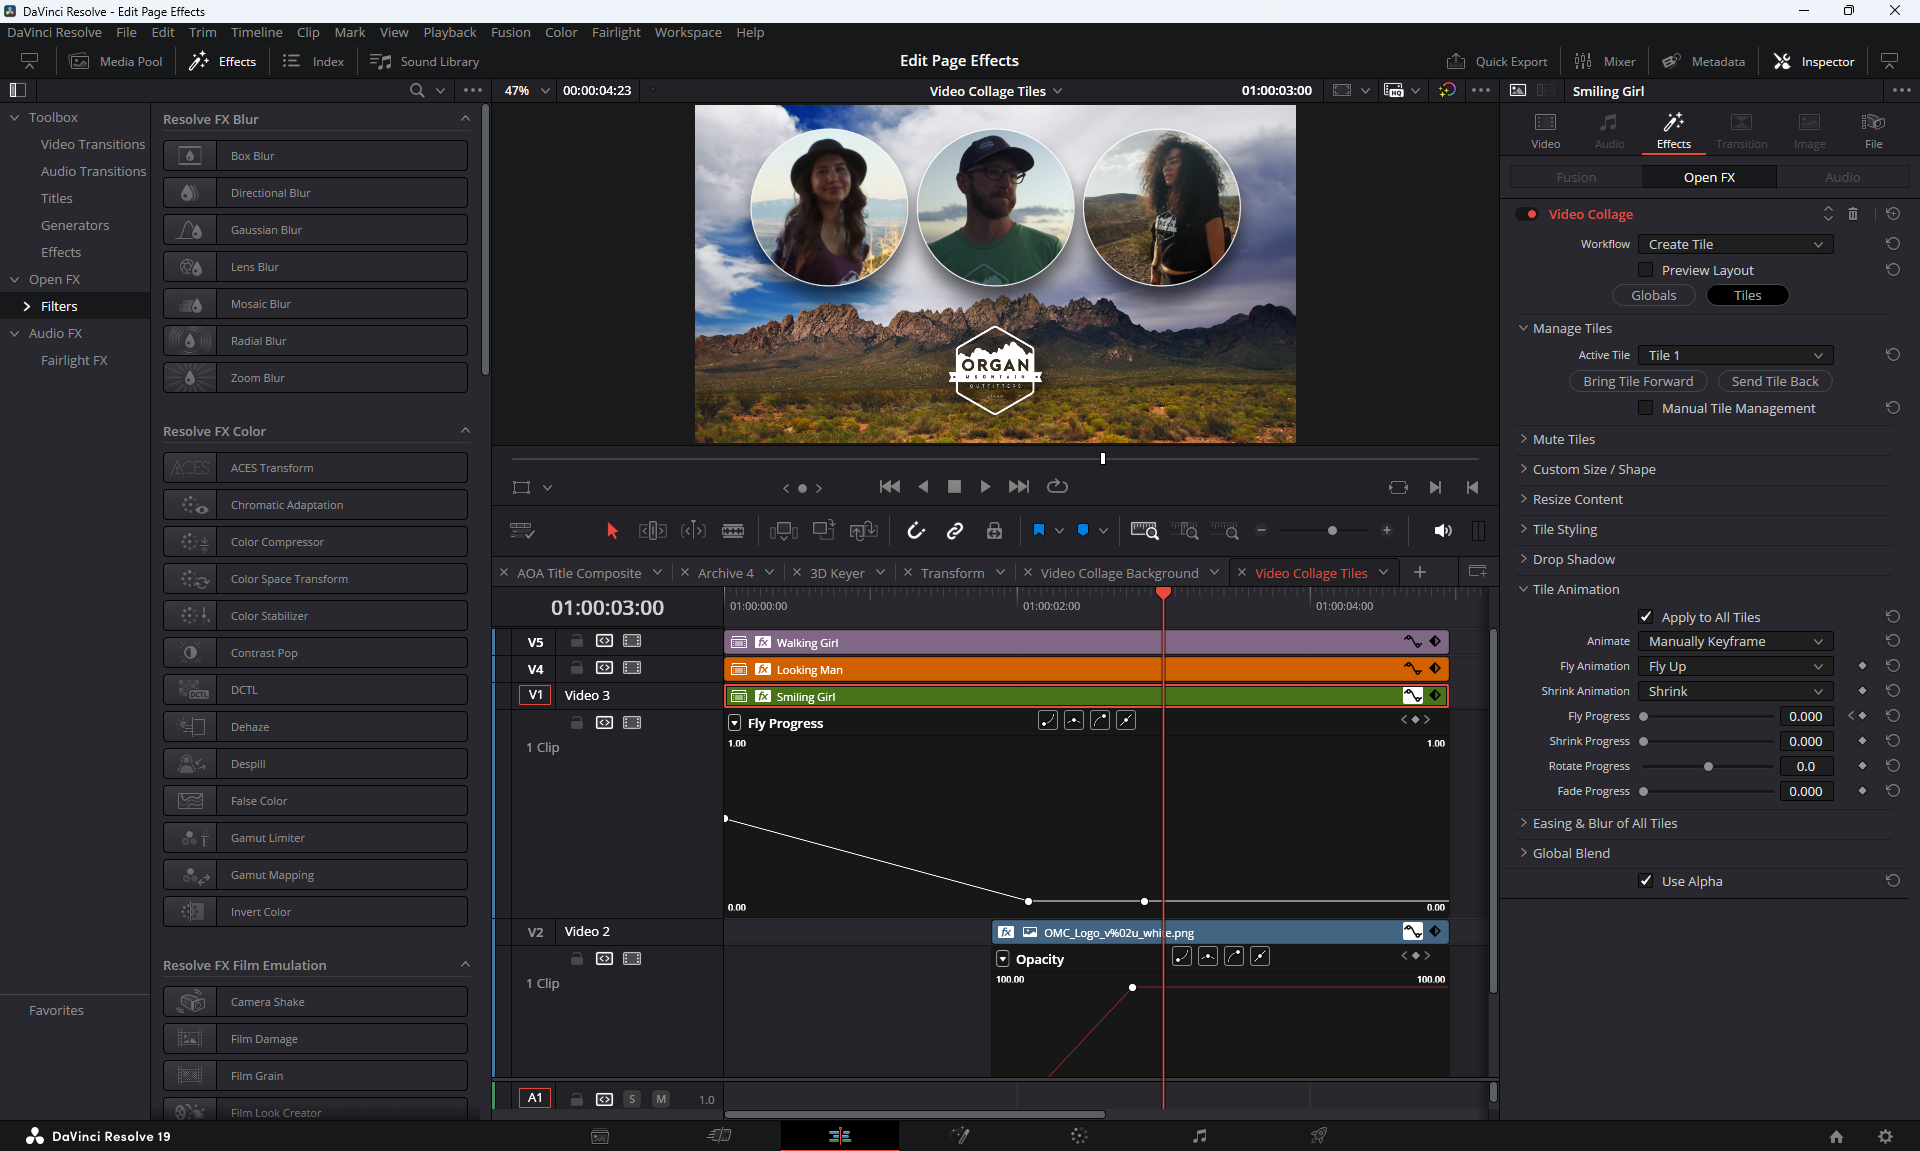The width and height of the screenshot is (1920, 1151).
Task: Switch to the 3D Keyer timeline tab
Action: (836, 573)
